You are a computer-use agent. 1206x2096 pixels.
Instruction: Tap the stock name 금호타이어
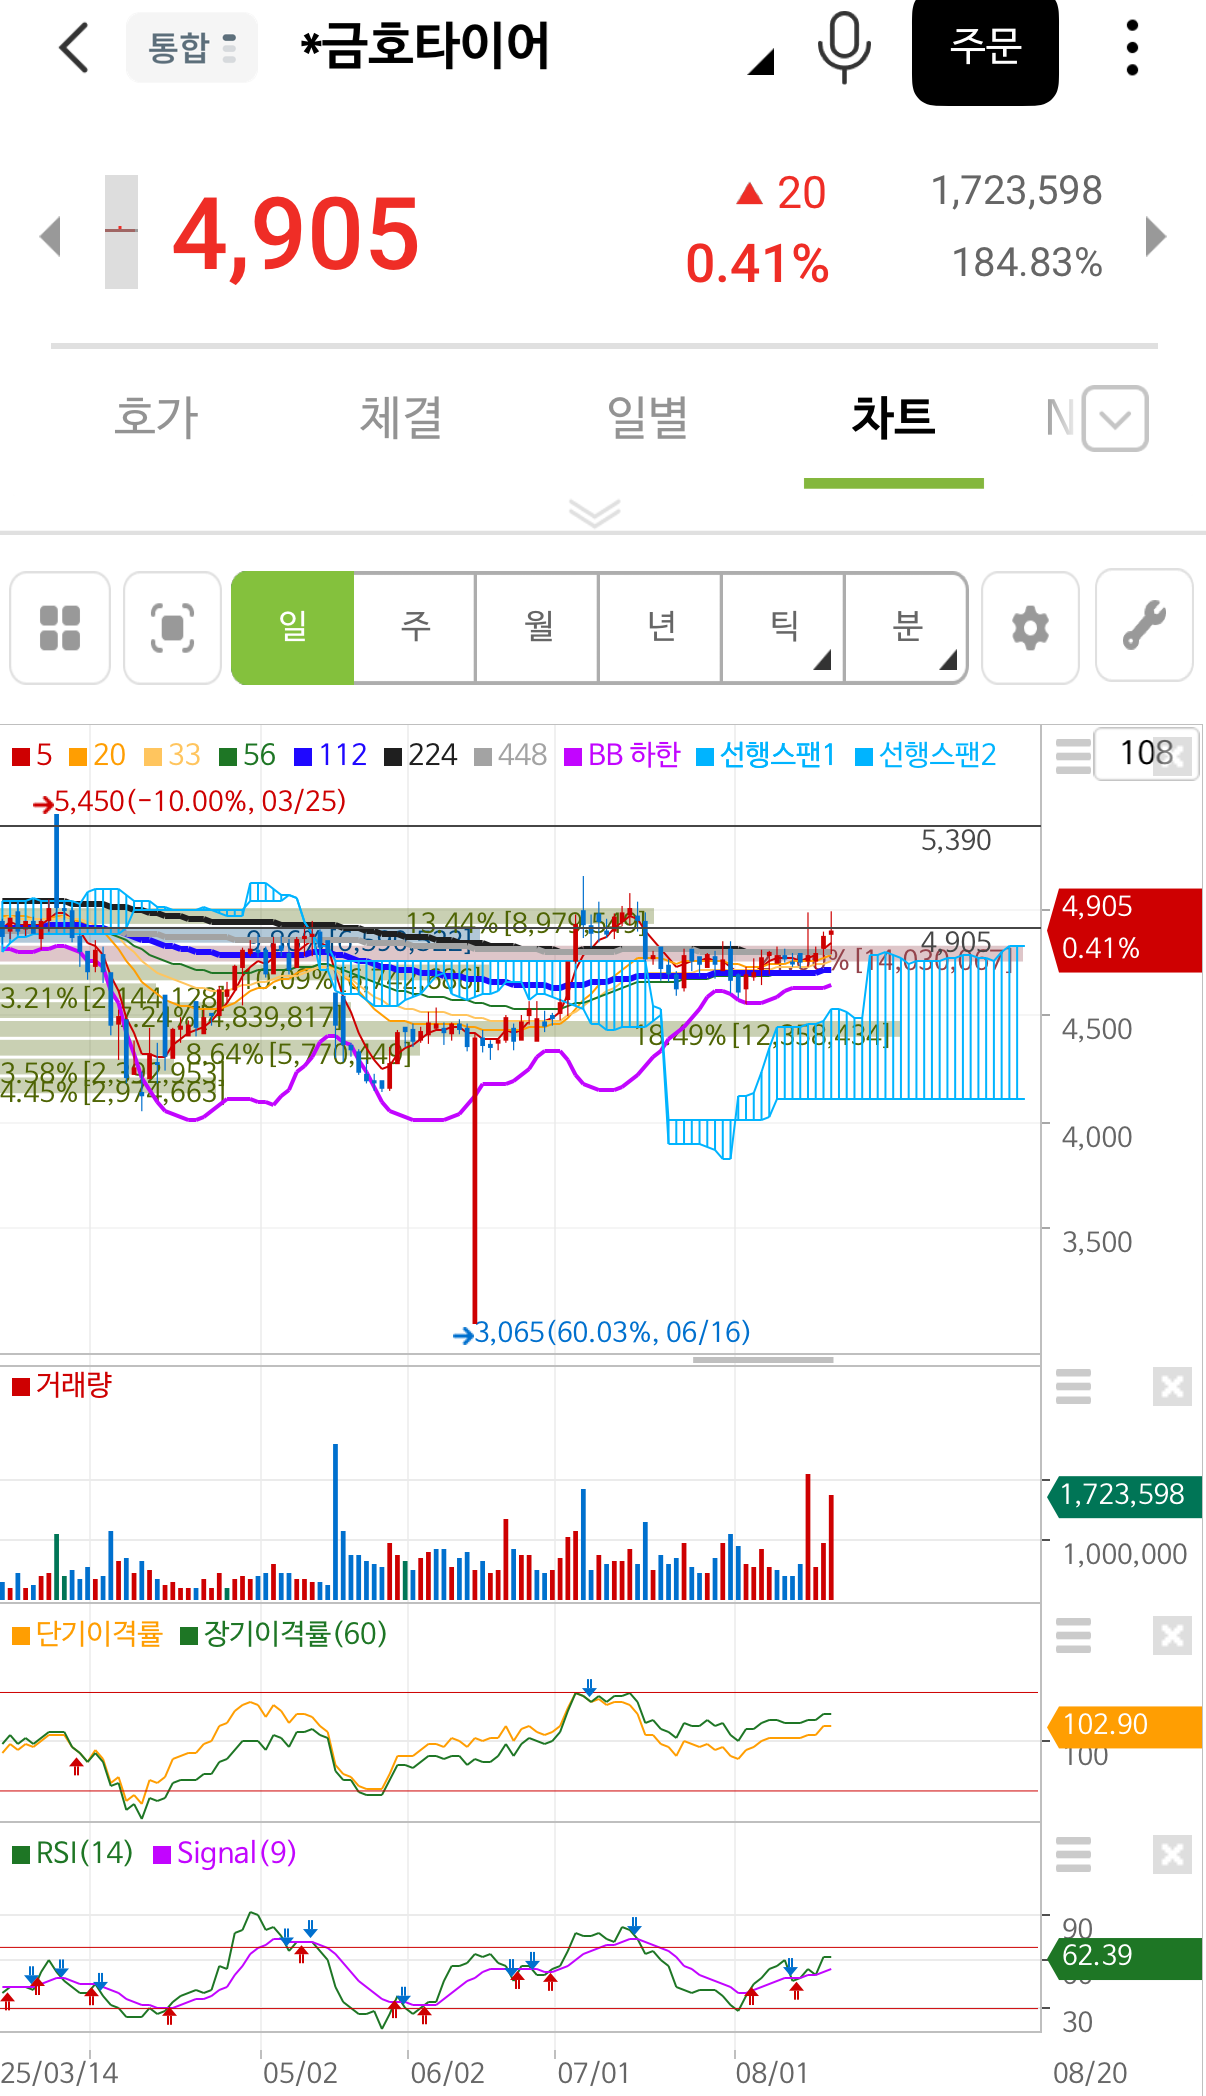click(x=425, y=46)
